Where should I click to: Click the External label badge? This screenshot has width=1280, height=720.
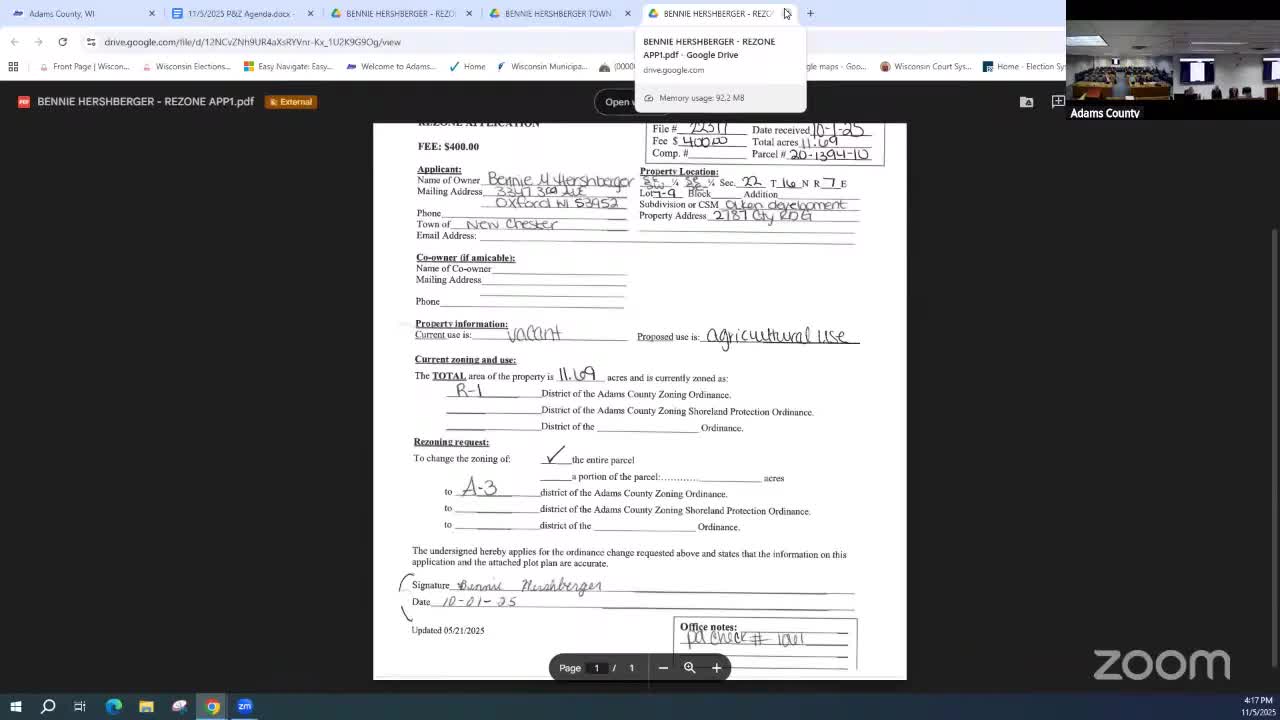click(x=291, y=102)
